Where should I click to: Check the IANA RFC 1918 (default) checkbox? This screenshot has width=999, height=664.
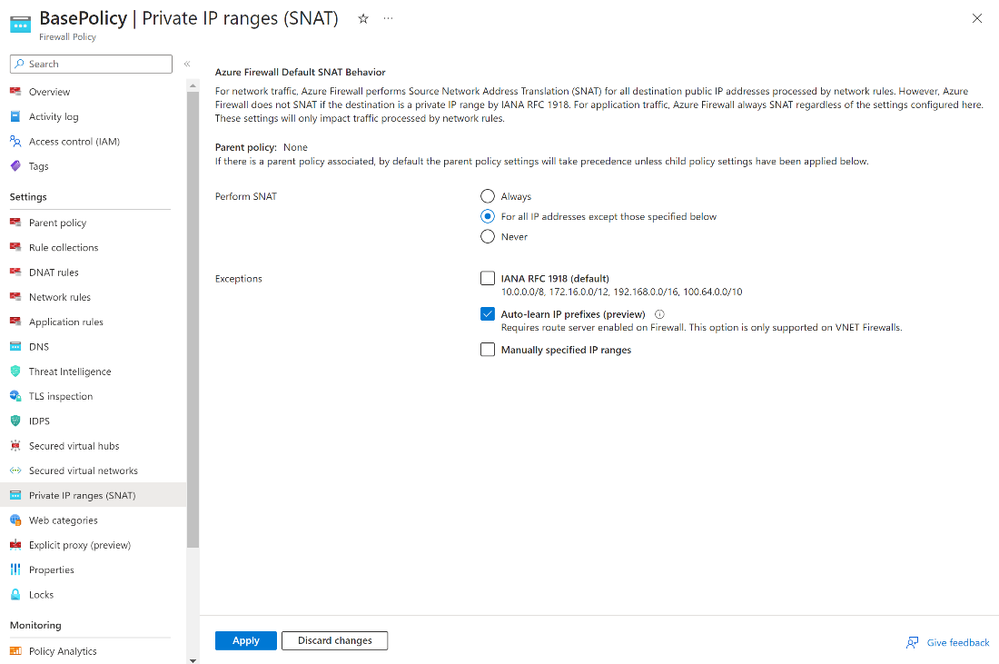(487, 278)
